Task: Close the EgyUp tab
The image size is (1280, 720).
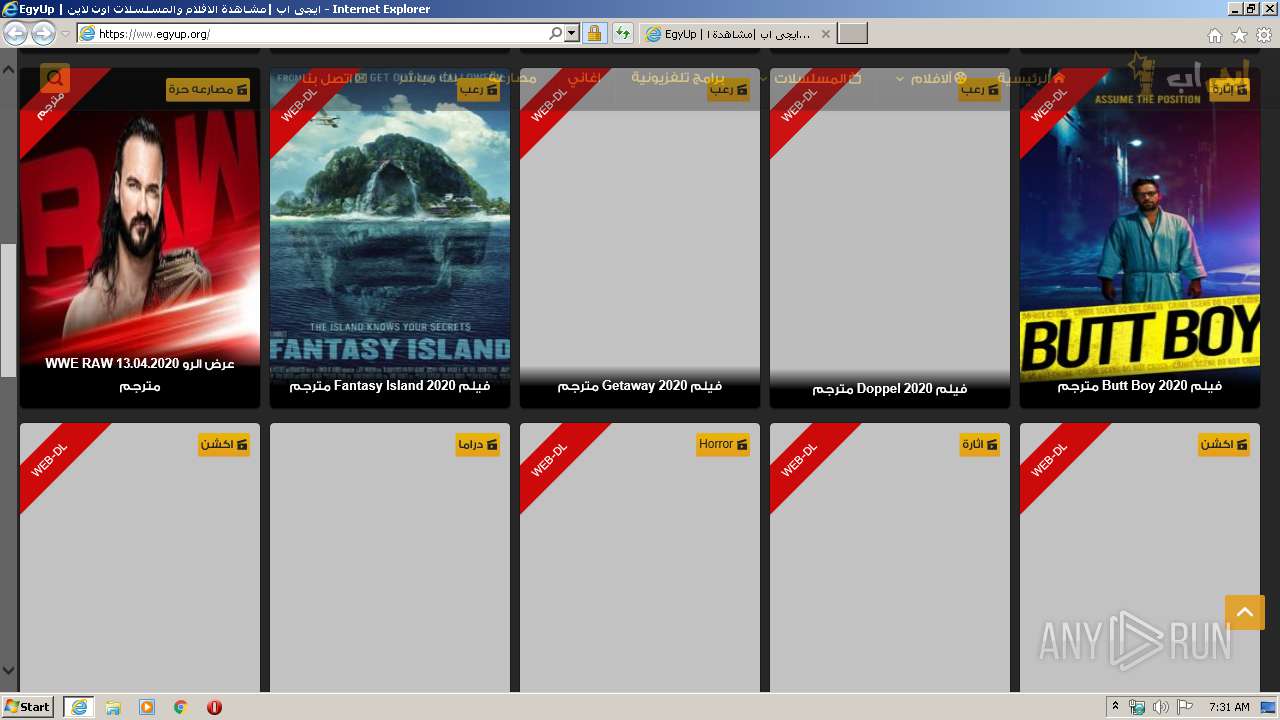Action: tap(826, 33)
